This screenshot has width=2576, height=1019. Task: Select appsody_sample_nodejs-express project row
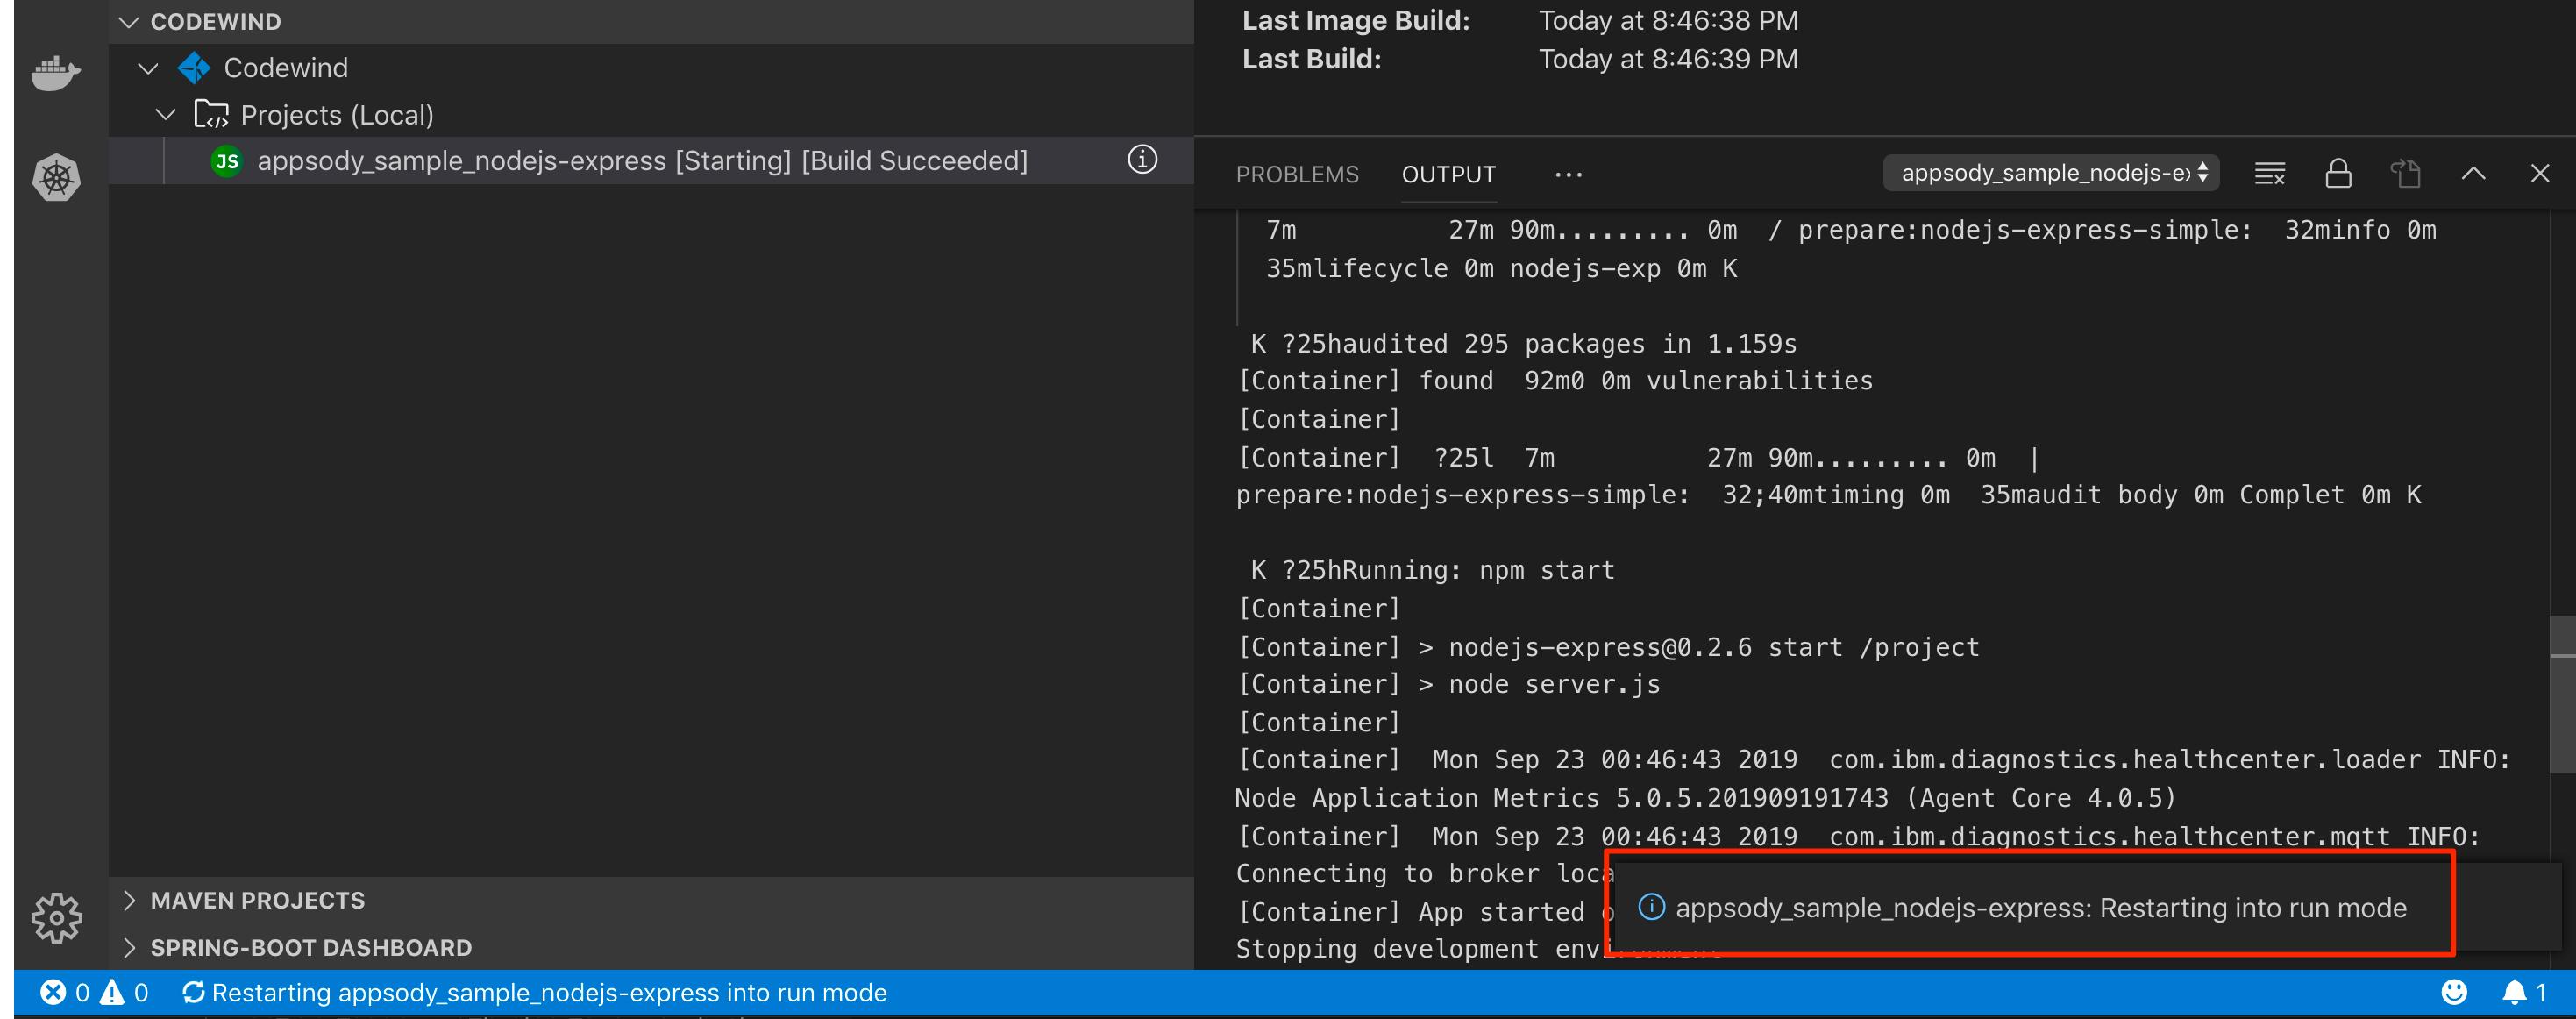click(651, 161)
